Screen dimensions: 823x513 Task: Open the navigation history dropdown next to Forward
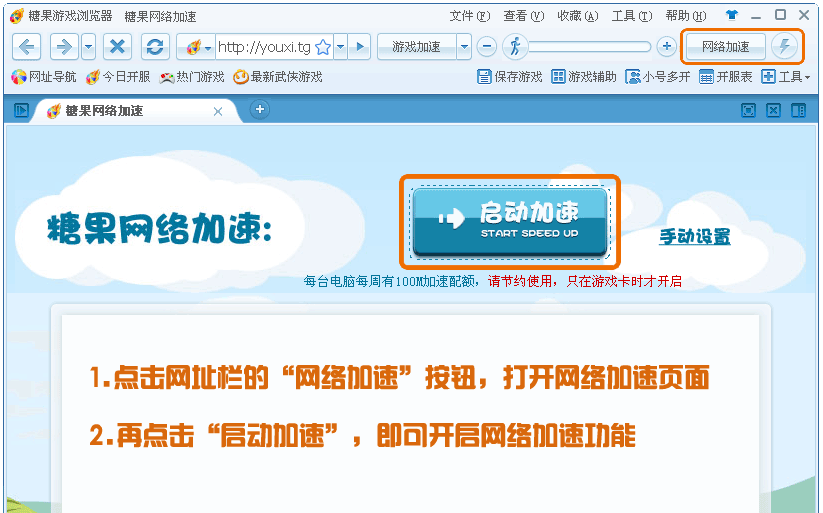tap(88, 47)
